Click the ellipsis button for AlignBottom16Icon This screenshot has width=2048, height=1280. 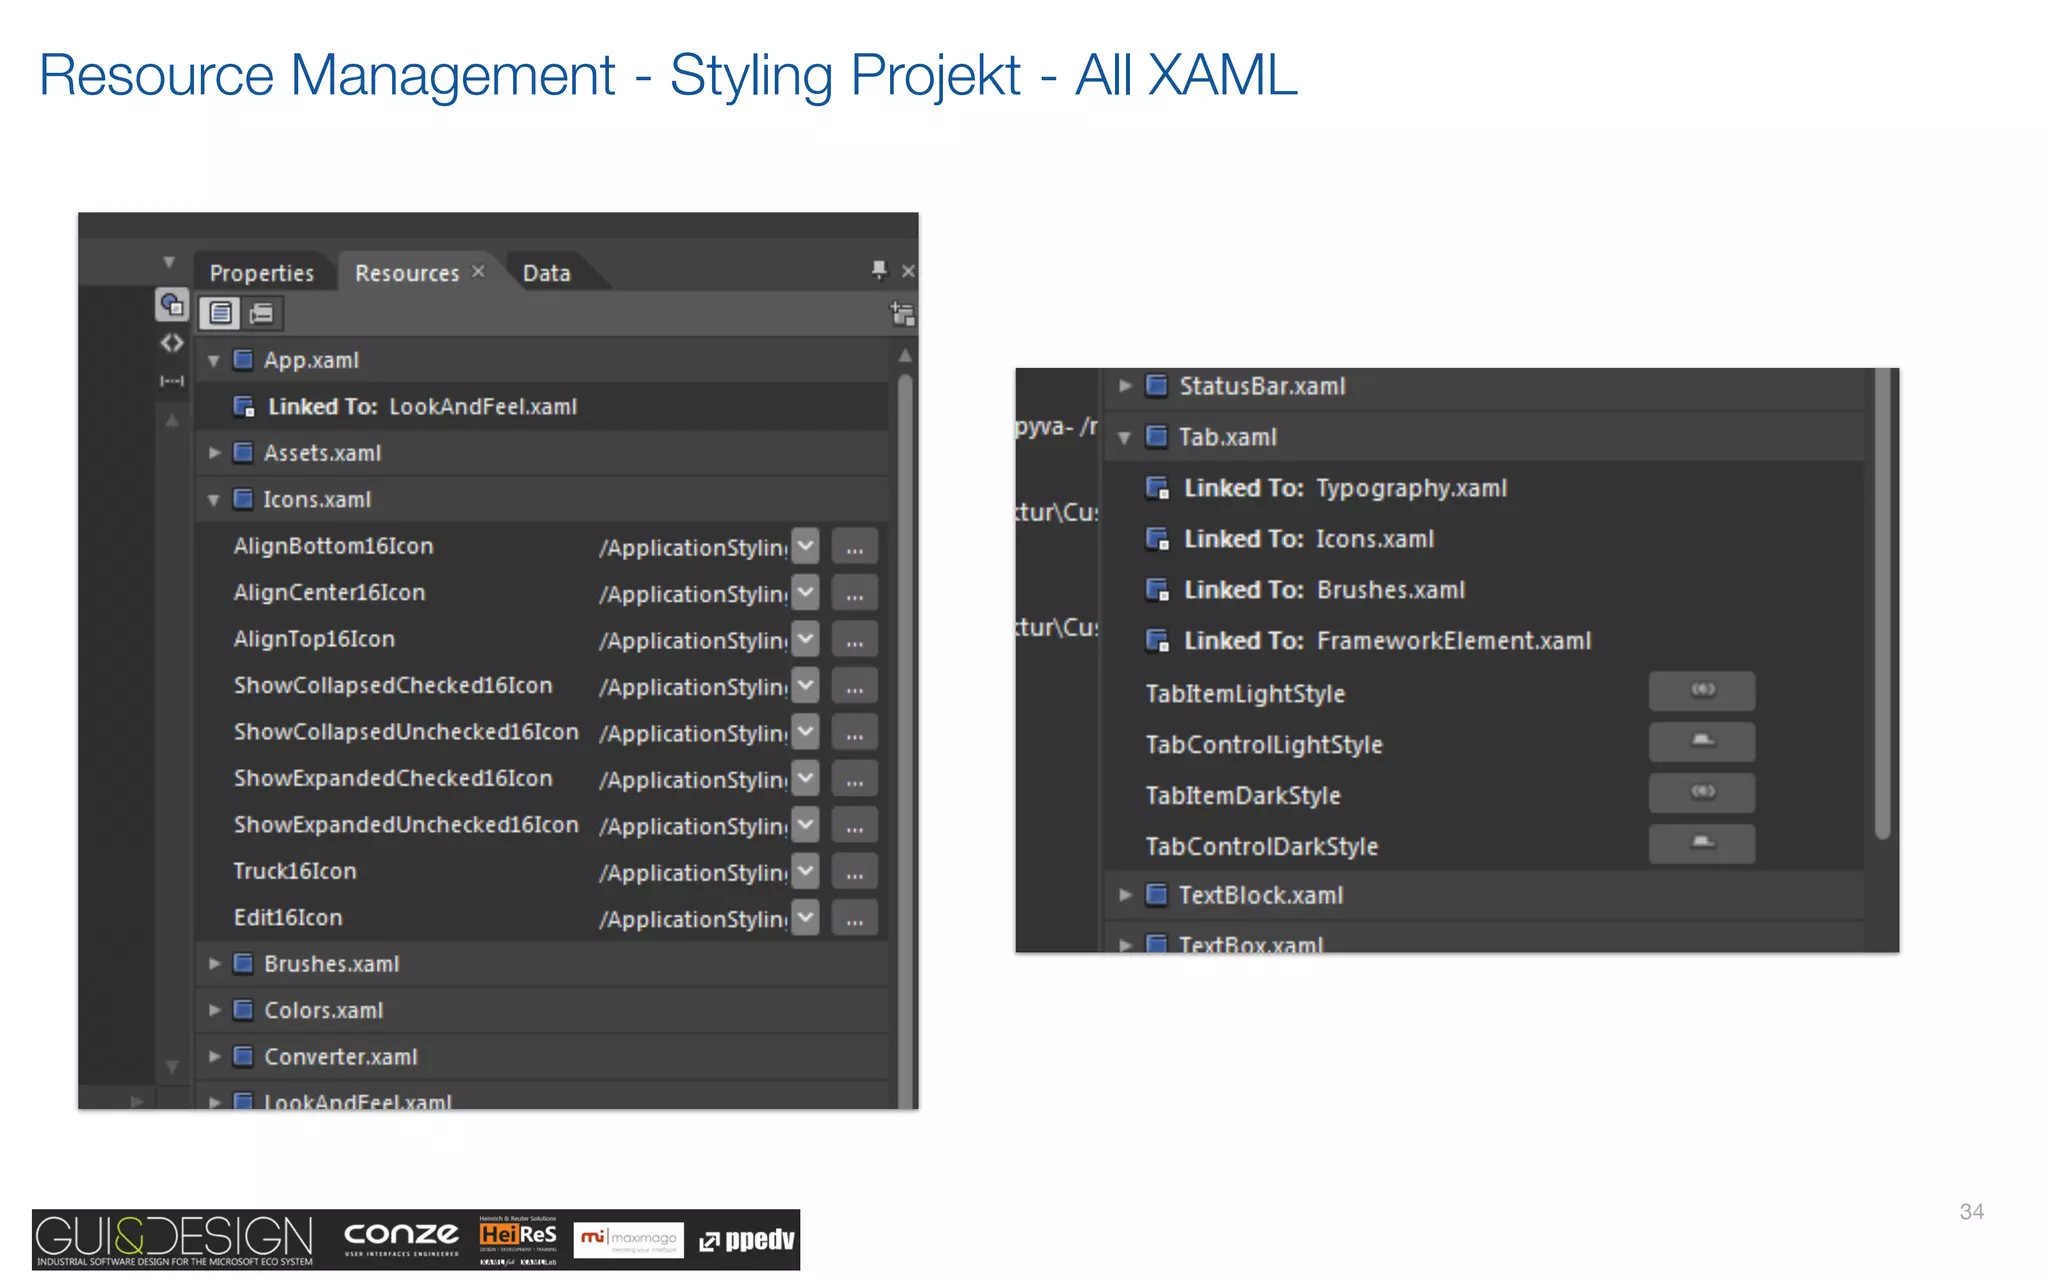[x=855, y=547]
